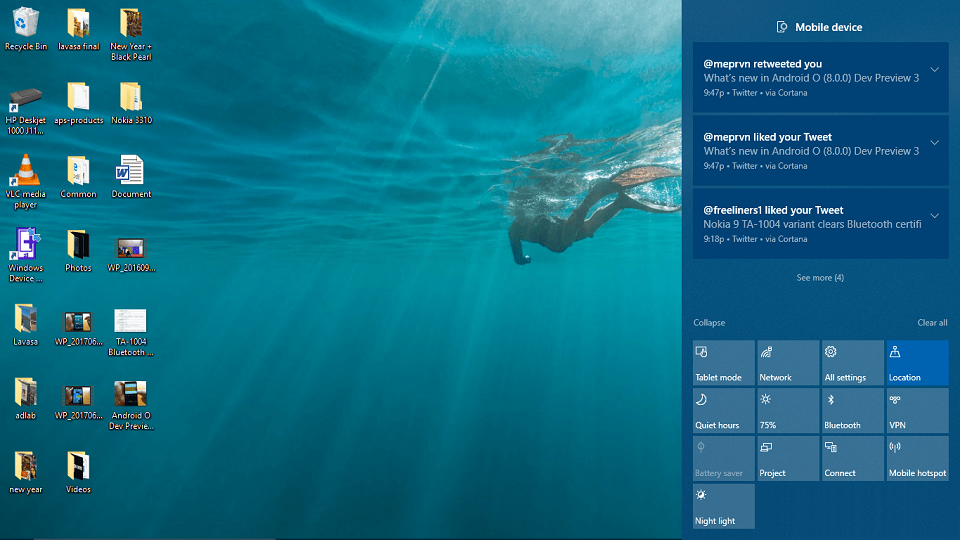Change the 75% brightness tile
960x540 pixels.
tap(788, 411)
